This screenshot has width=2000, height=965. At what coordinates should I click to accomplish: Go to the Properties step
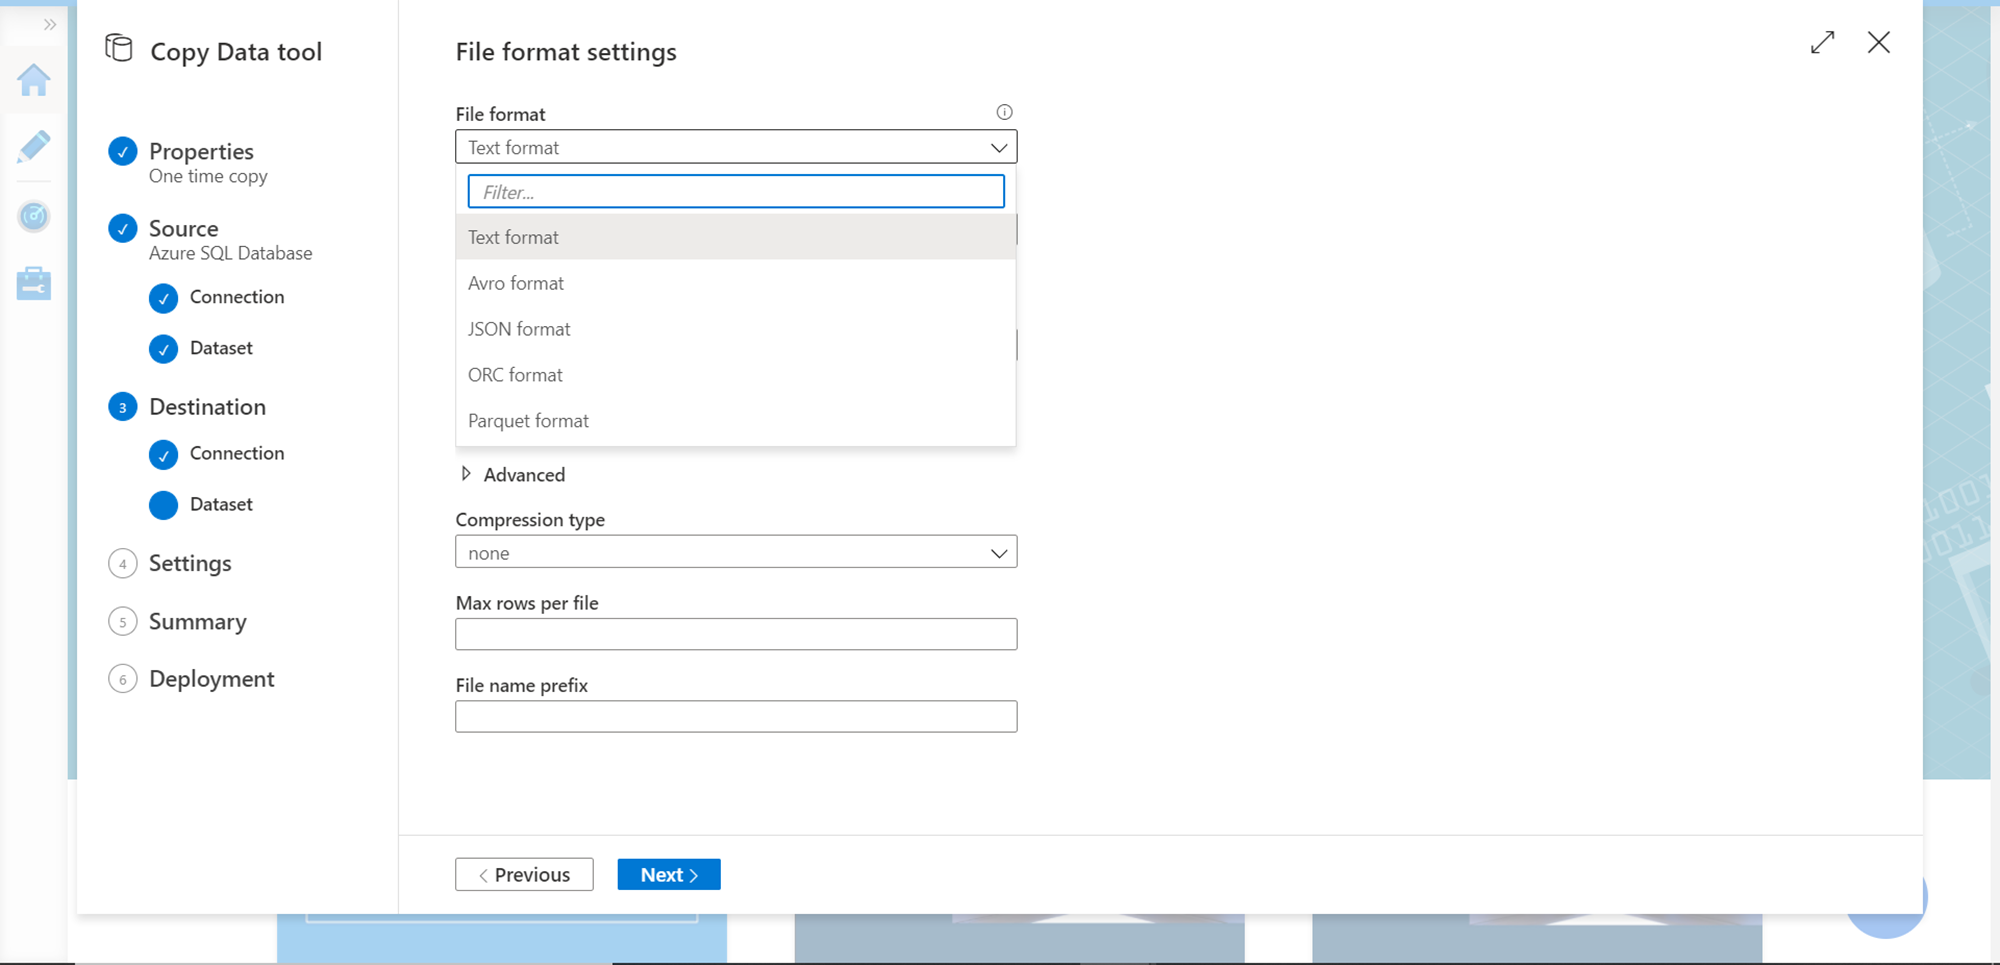pyautogui.click(x=201, y=151)
